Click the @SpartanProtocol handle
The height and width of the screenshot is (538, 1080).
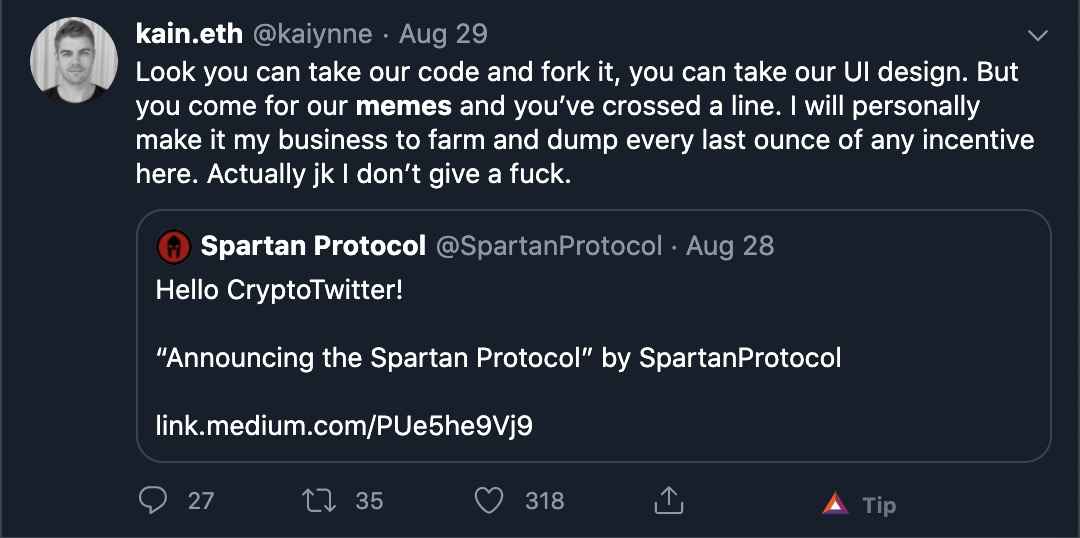click(x=548, y=246)
